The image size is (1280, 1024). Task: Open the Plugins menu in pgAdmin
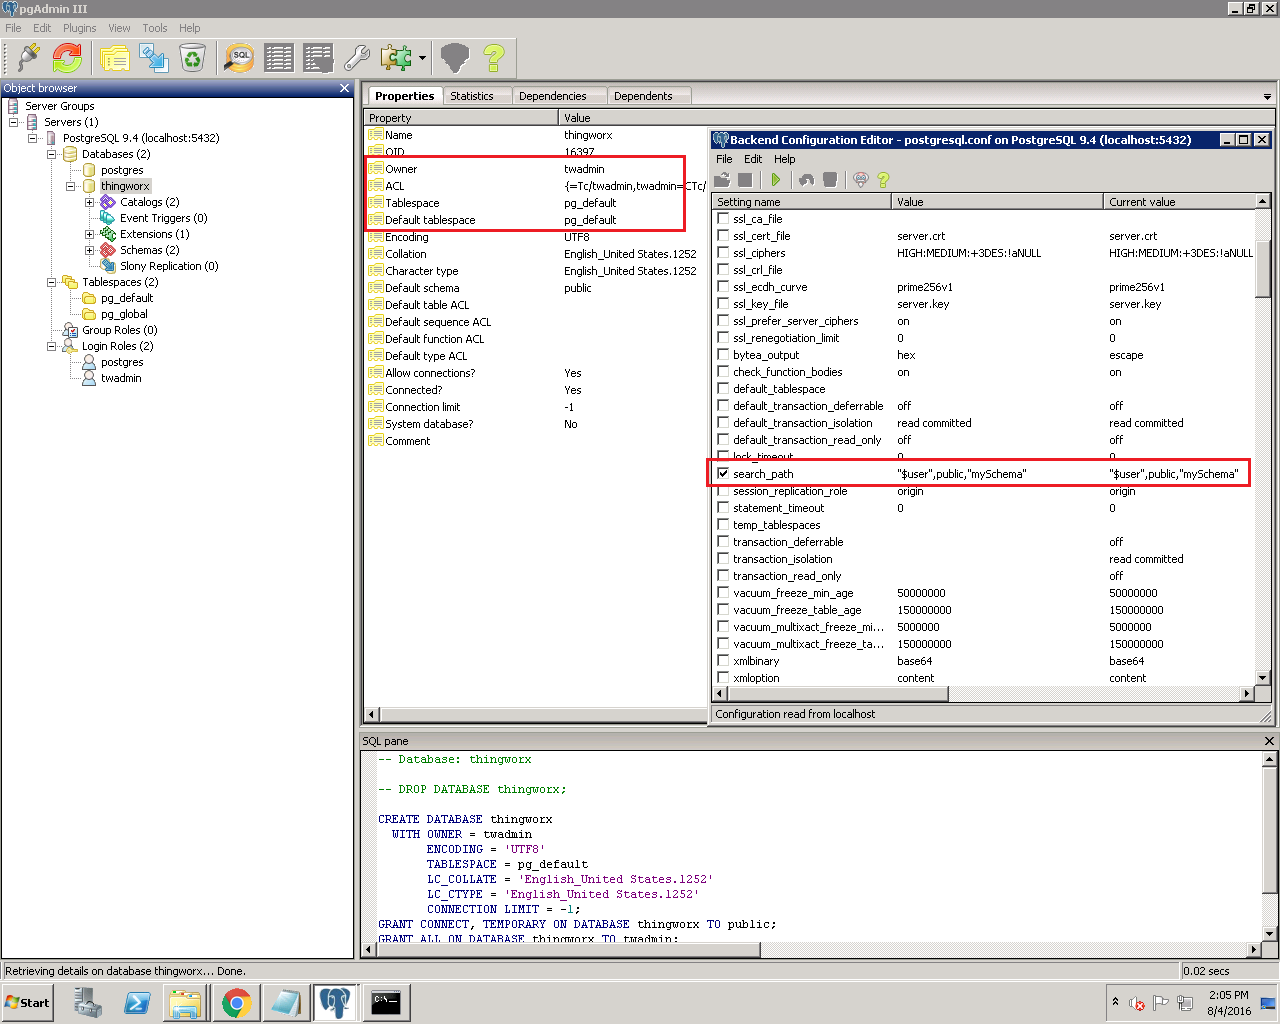[80, 28]
